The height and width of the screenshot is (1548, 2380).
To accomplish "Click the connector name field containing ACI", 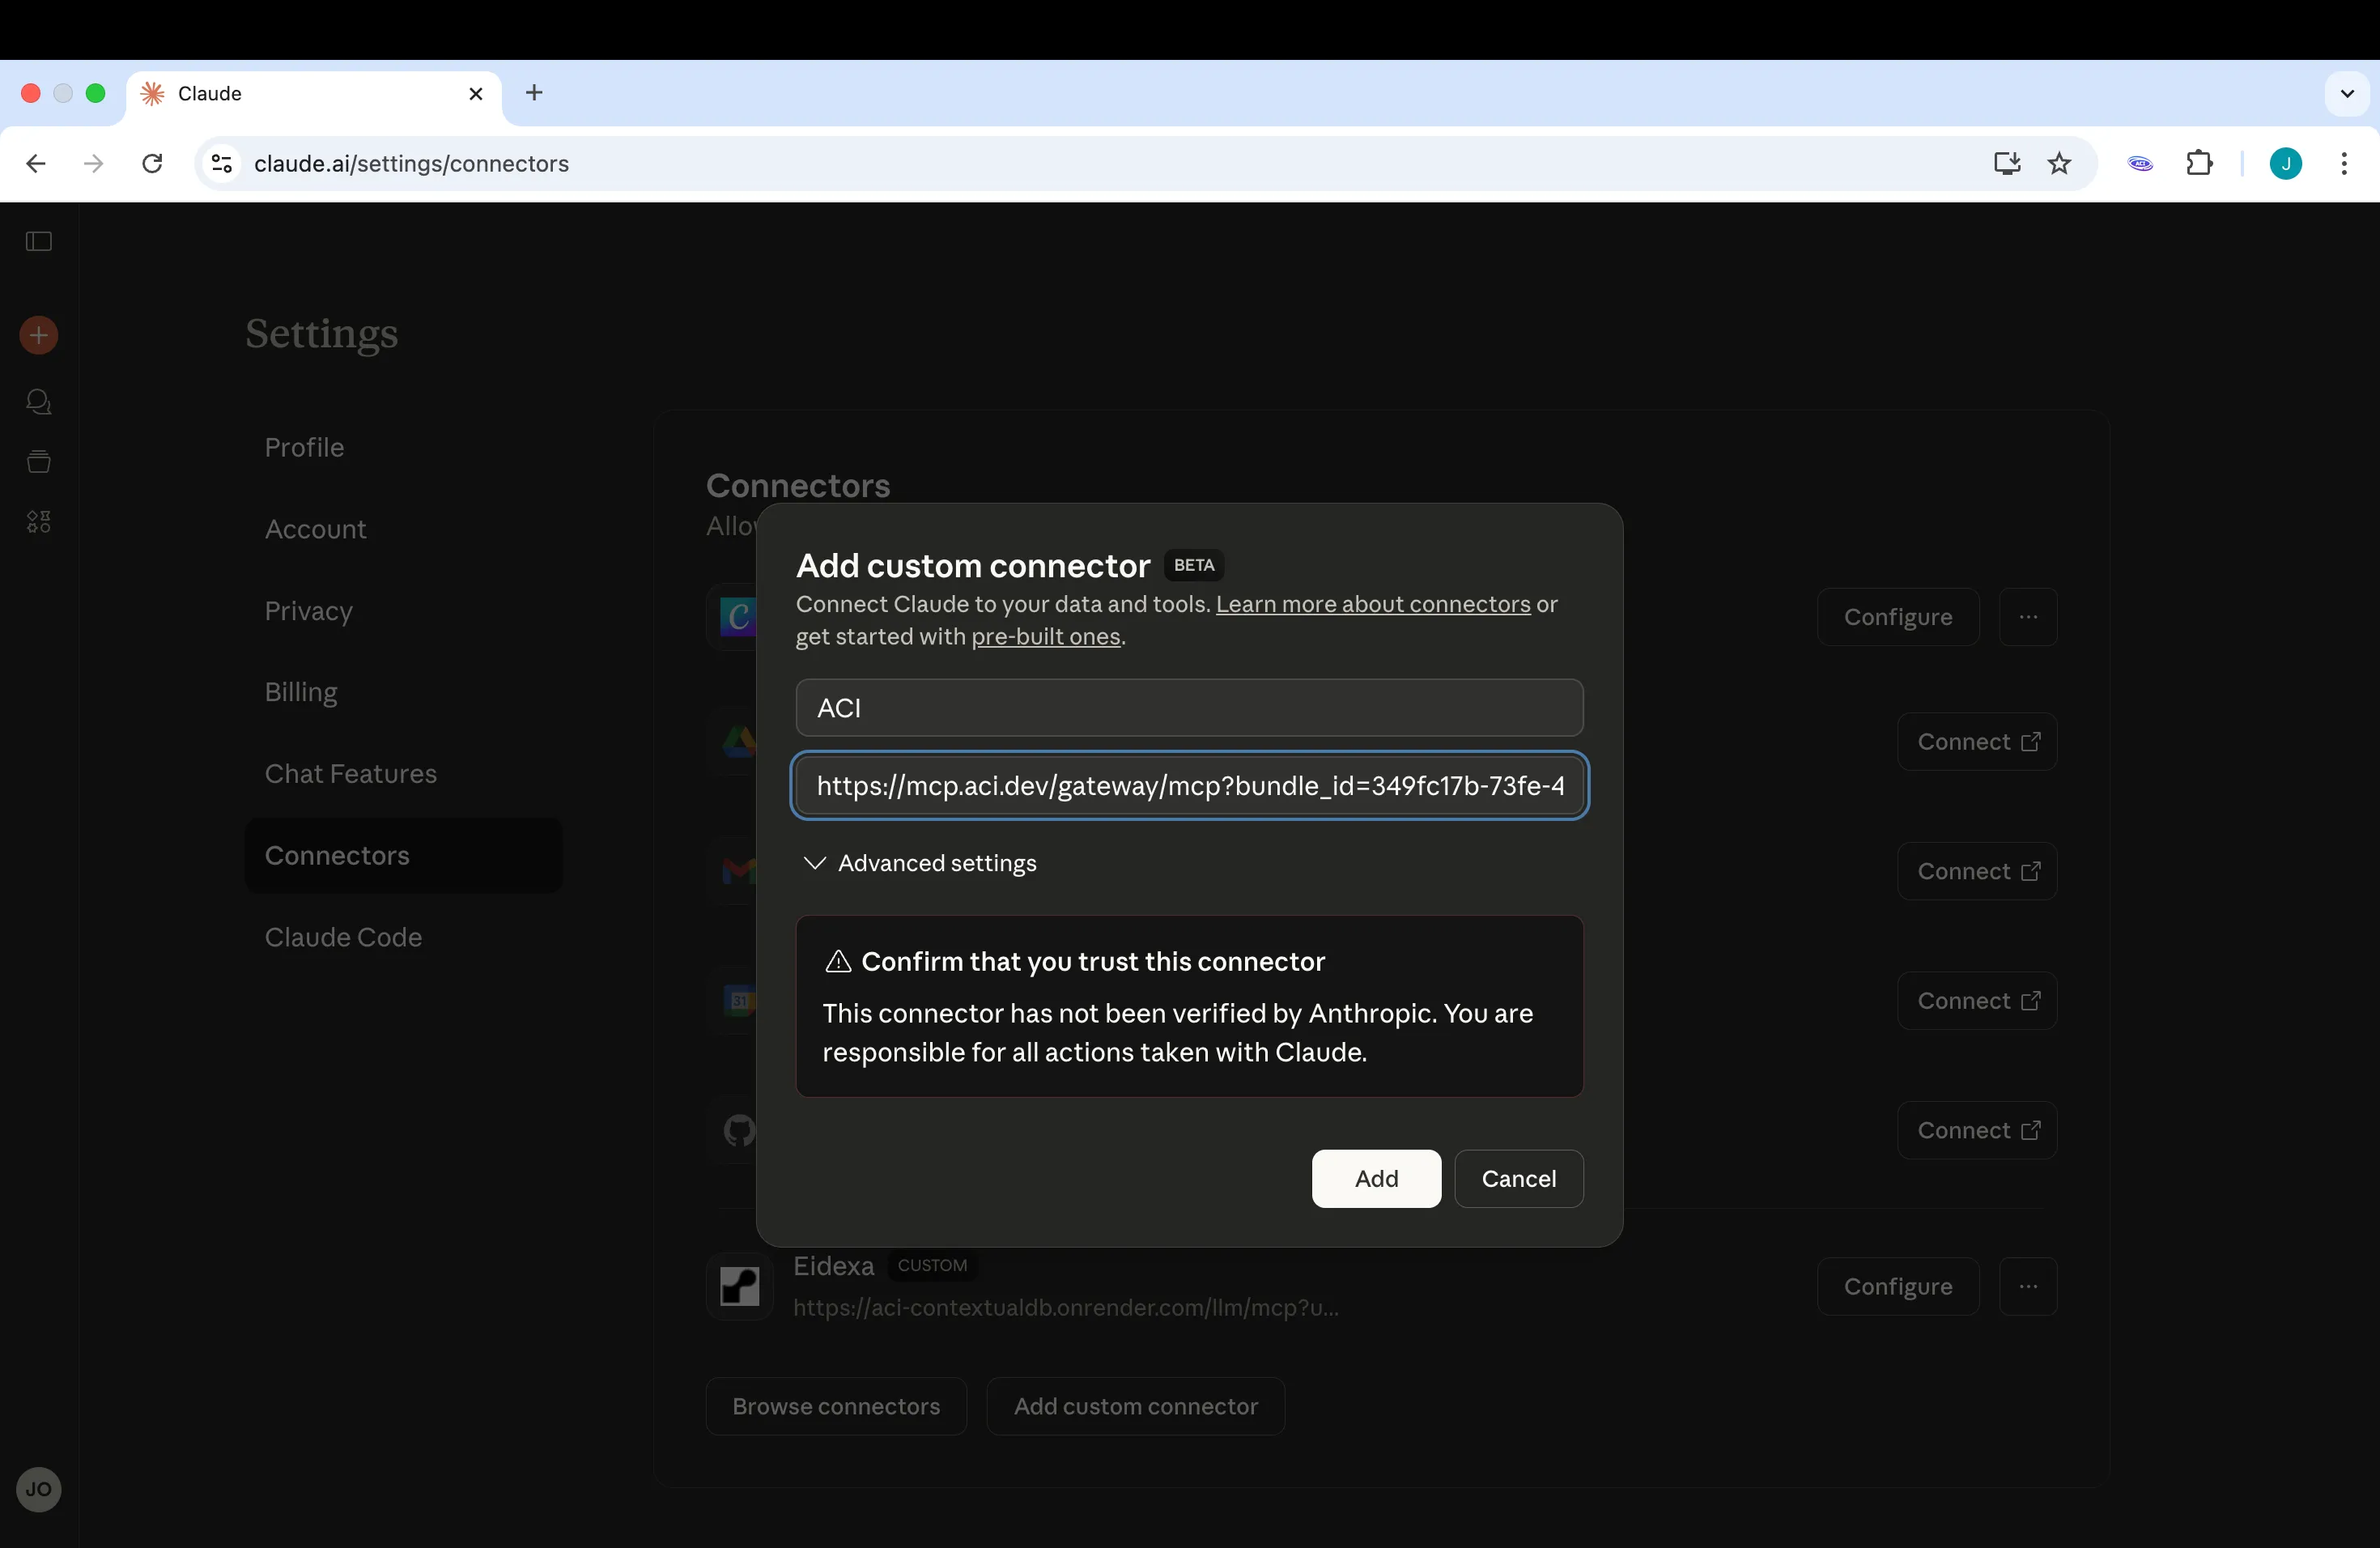I will pos(1189,708).
